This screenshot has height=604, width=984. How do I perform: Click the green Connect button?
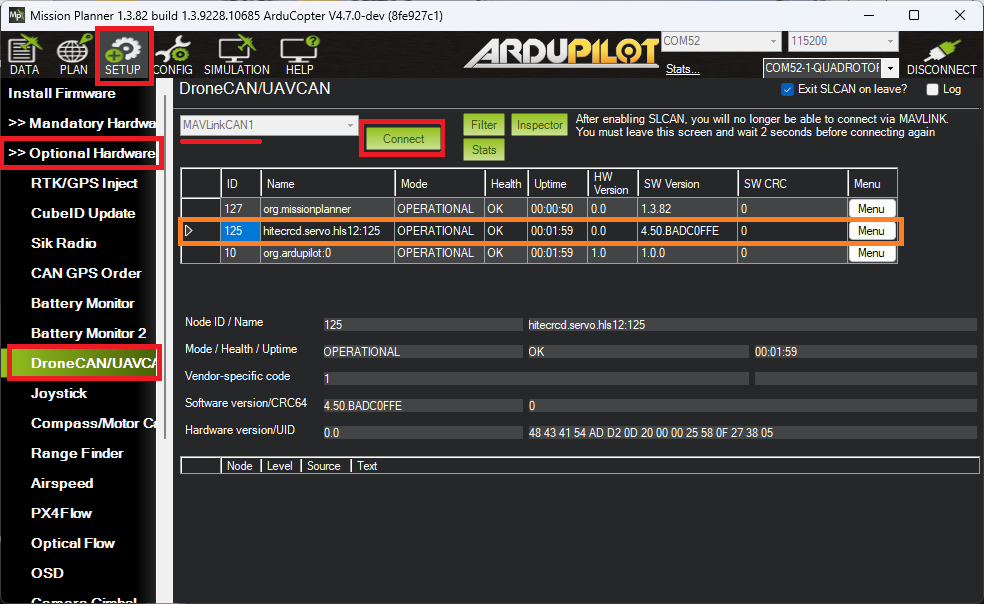[403, 139]
